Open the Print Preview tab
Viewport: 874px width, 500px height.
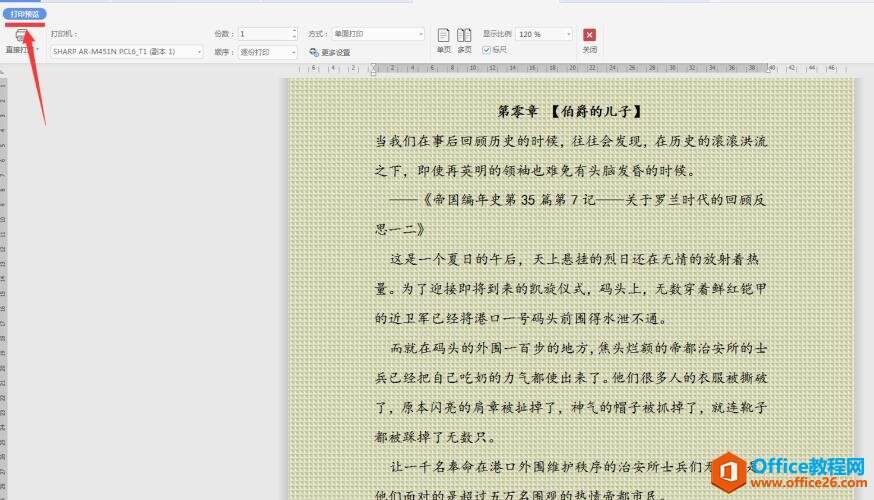[x=25, y=13]
